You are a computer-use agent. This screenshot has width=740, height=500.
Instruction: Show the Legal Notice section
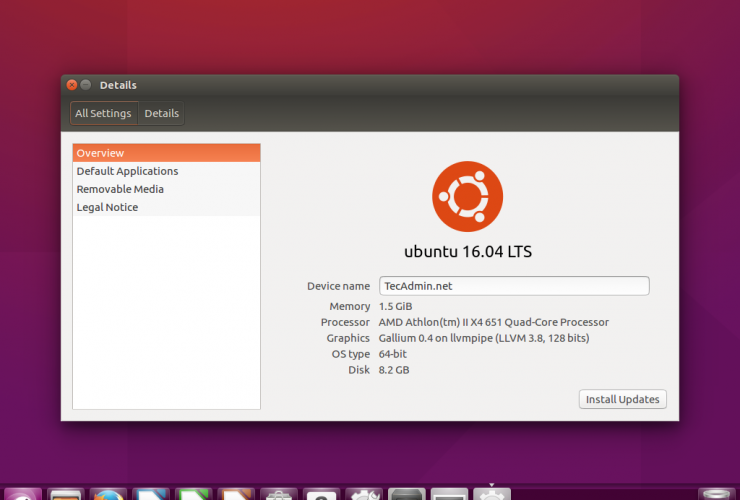pyautogui.click(x=166, y=207)
